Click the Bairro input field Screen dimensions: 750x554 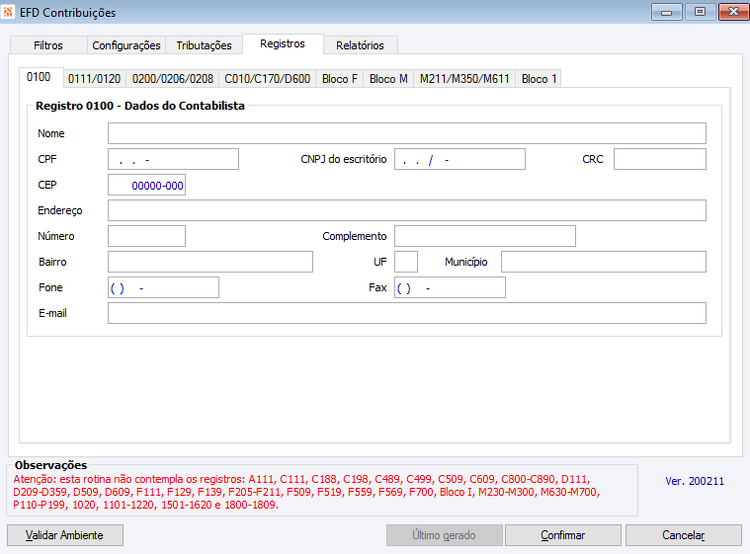(210, 262)
